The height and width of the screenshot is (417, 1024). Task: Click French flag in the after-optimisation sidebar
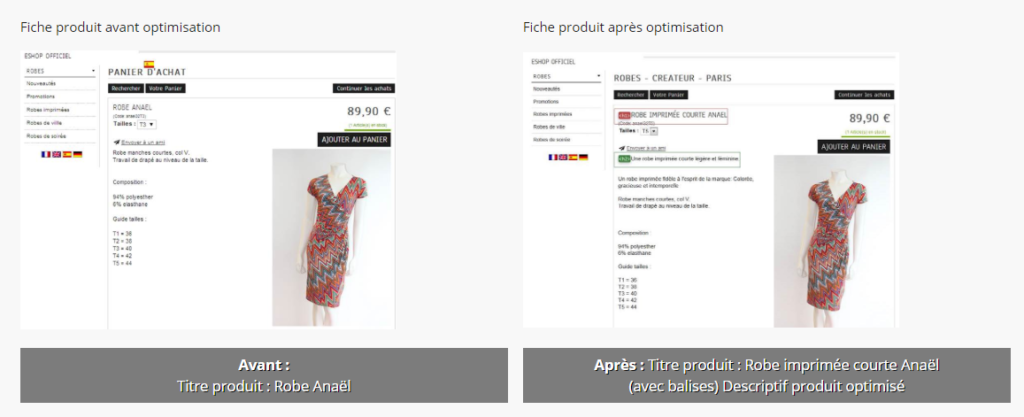552,157
